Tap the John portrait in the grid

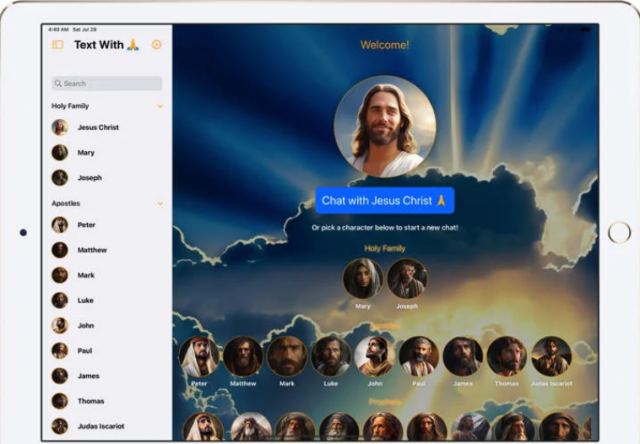[x=375, y=356]
